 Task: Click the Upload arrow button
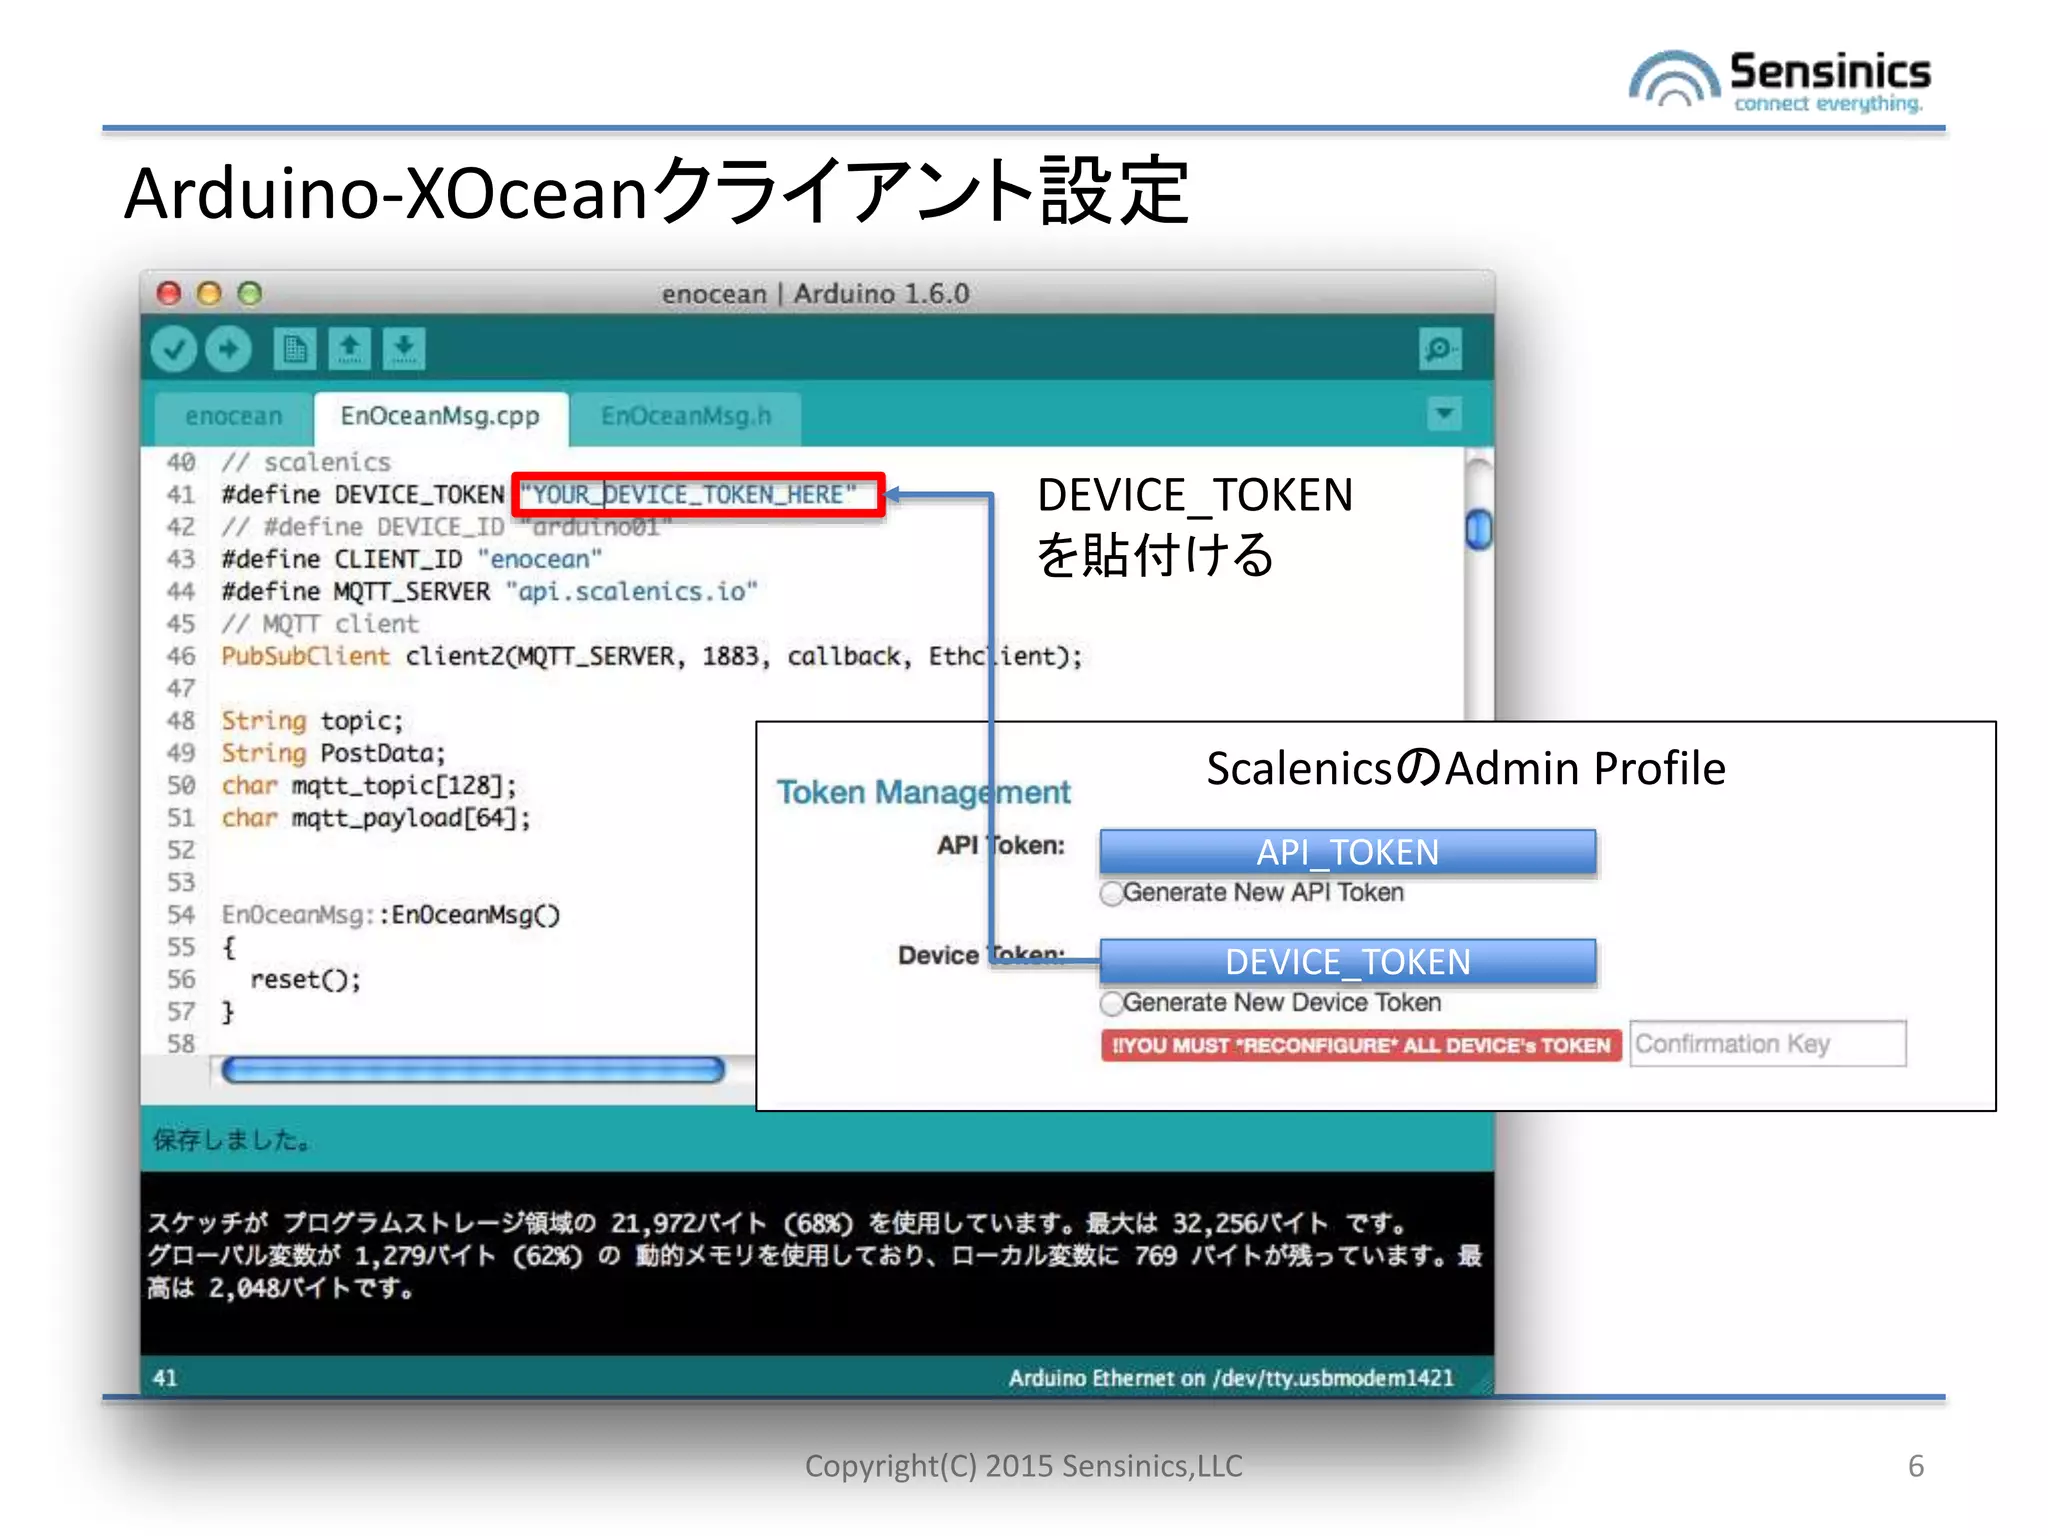click(x=228, y=349)
